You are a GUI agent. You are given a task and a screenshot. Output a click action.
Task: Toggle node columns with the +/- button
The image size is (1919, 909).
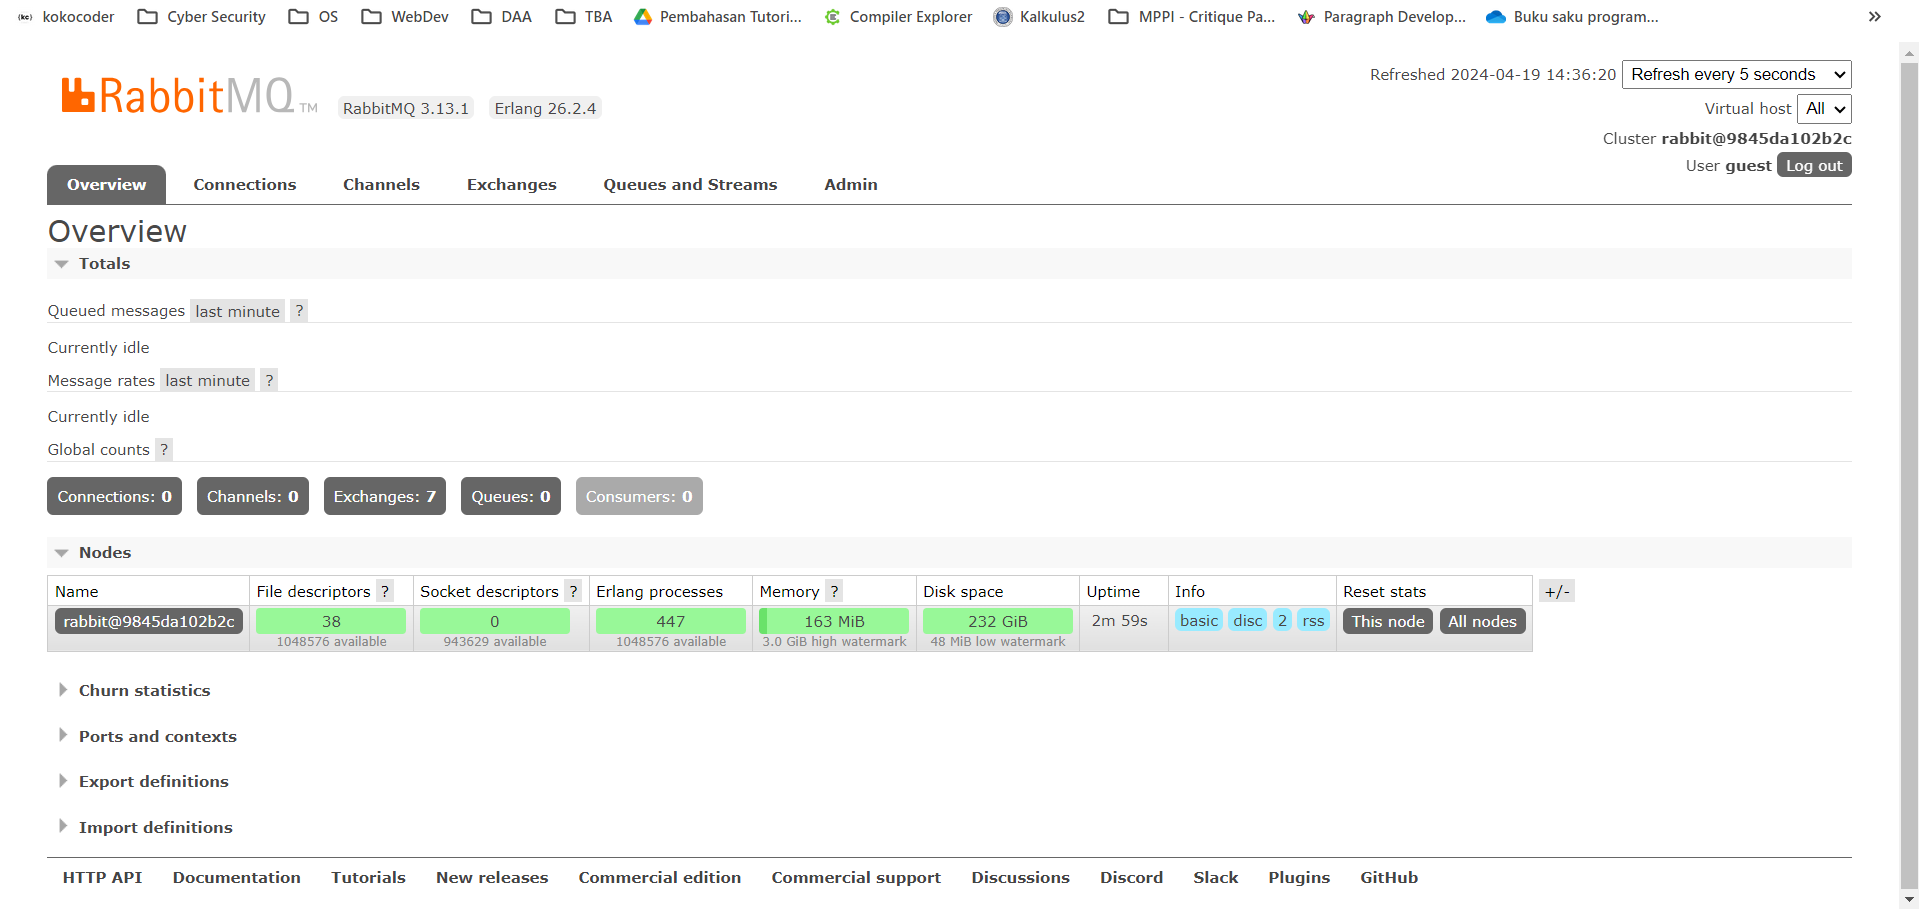(x=1557, y=591)
